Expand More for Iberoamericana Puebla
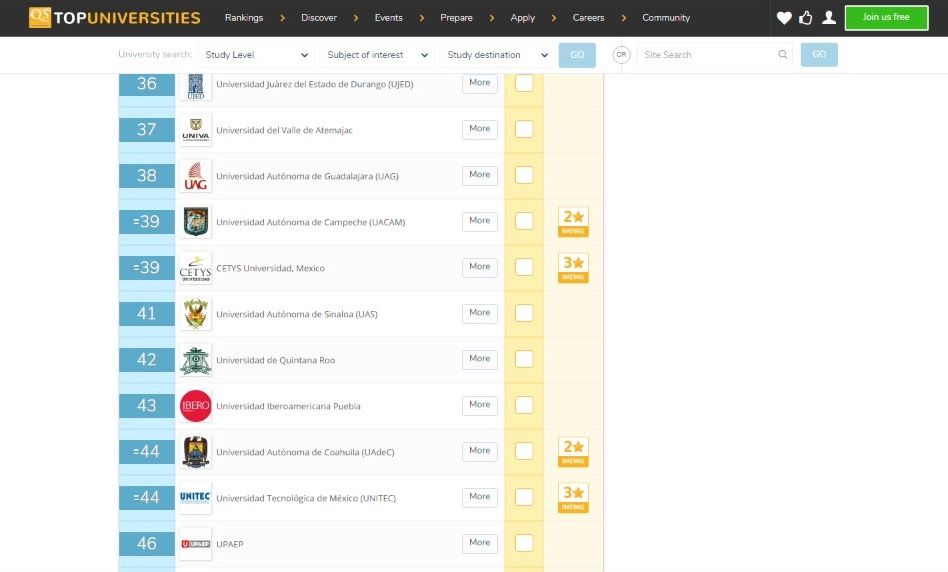The image size is (948, 572). point(480,405)
